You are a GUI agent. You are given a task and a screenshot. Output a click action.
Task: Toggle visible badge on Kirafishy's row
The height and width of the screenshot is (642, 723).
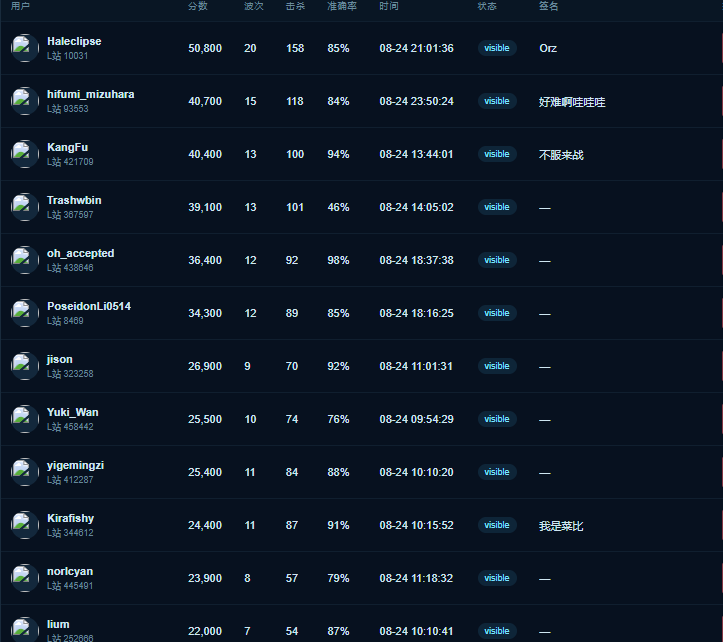(497, 525)
